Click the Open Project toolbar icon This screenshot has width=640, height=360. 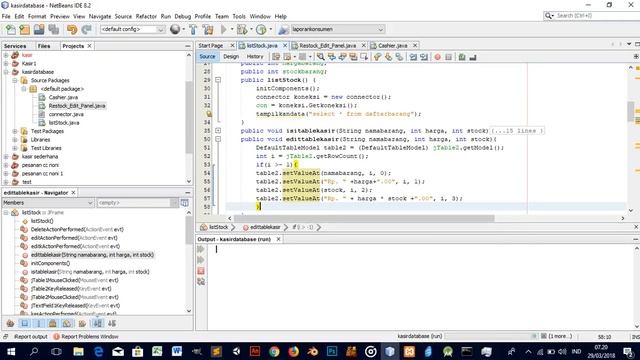pyautogui.click(x=39, y=29)
